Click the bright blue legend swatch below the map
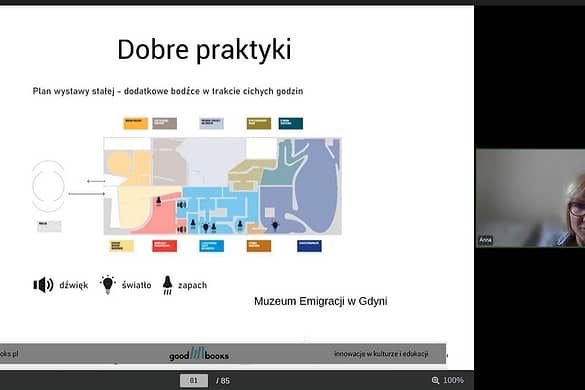585x390 pixels. [212, 246]
